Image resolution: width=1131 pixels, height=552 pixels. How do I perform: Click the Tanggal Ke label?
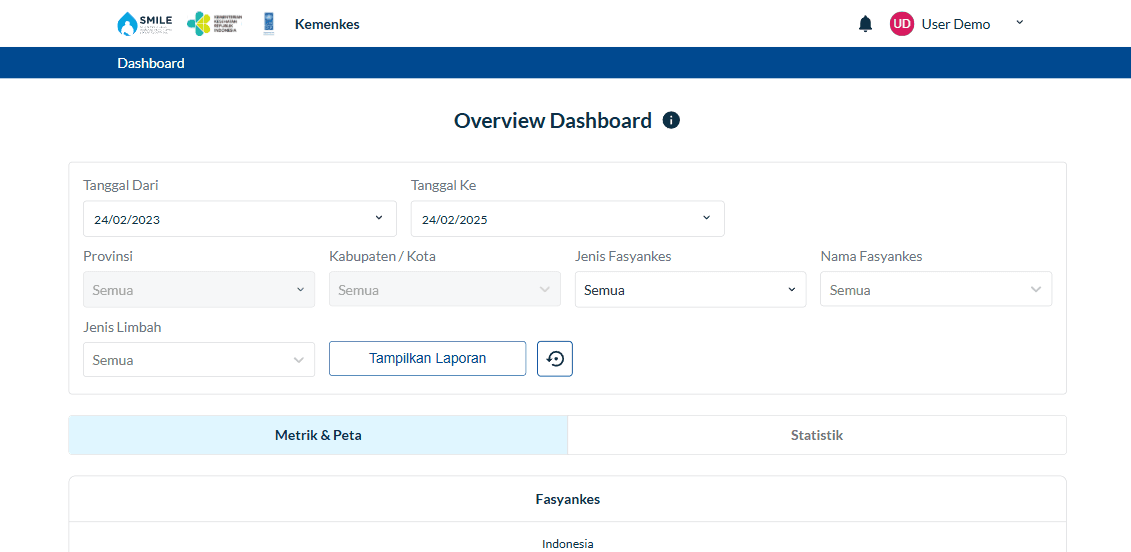click(444, 185)
